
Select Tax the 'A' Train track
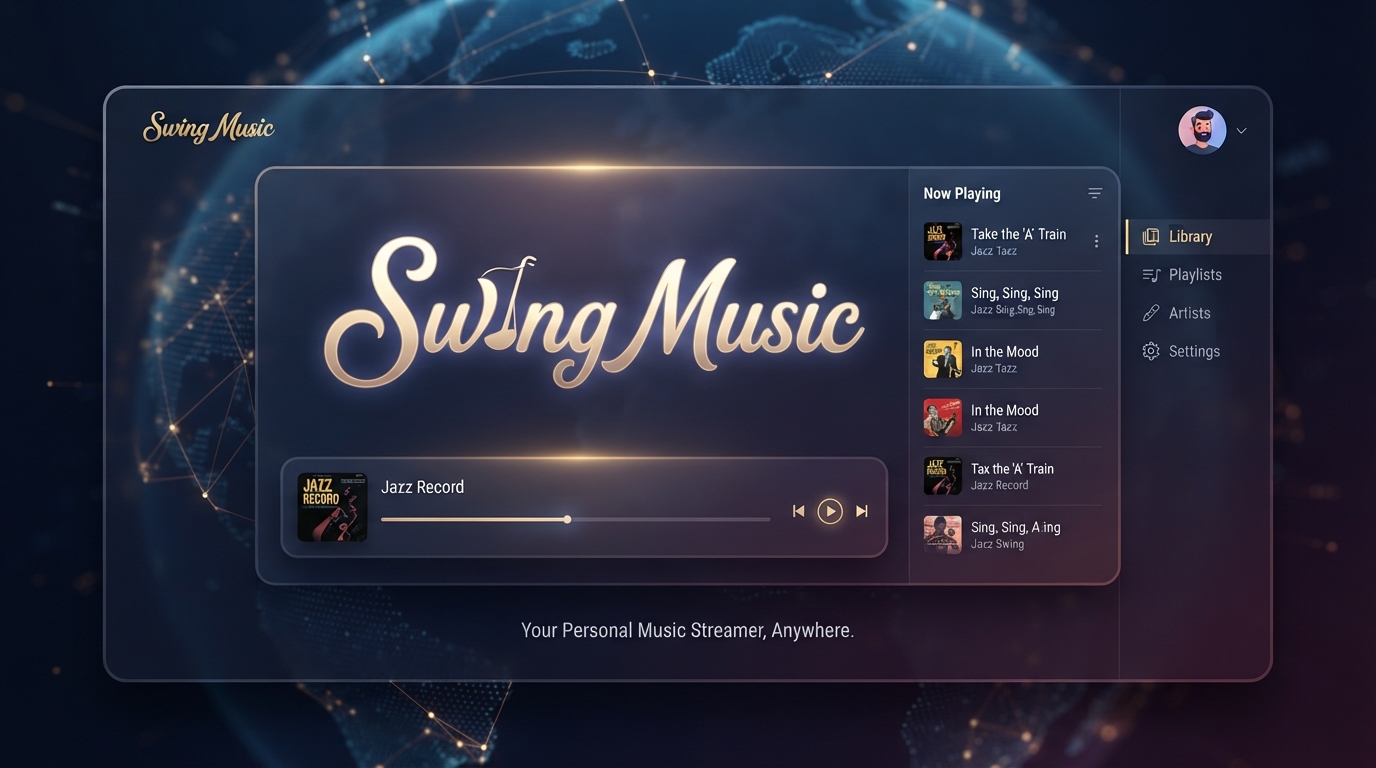click(1012, 476)
